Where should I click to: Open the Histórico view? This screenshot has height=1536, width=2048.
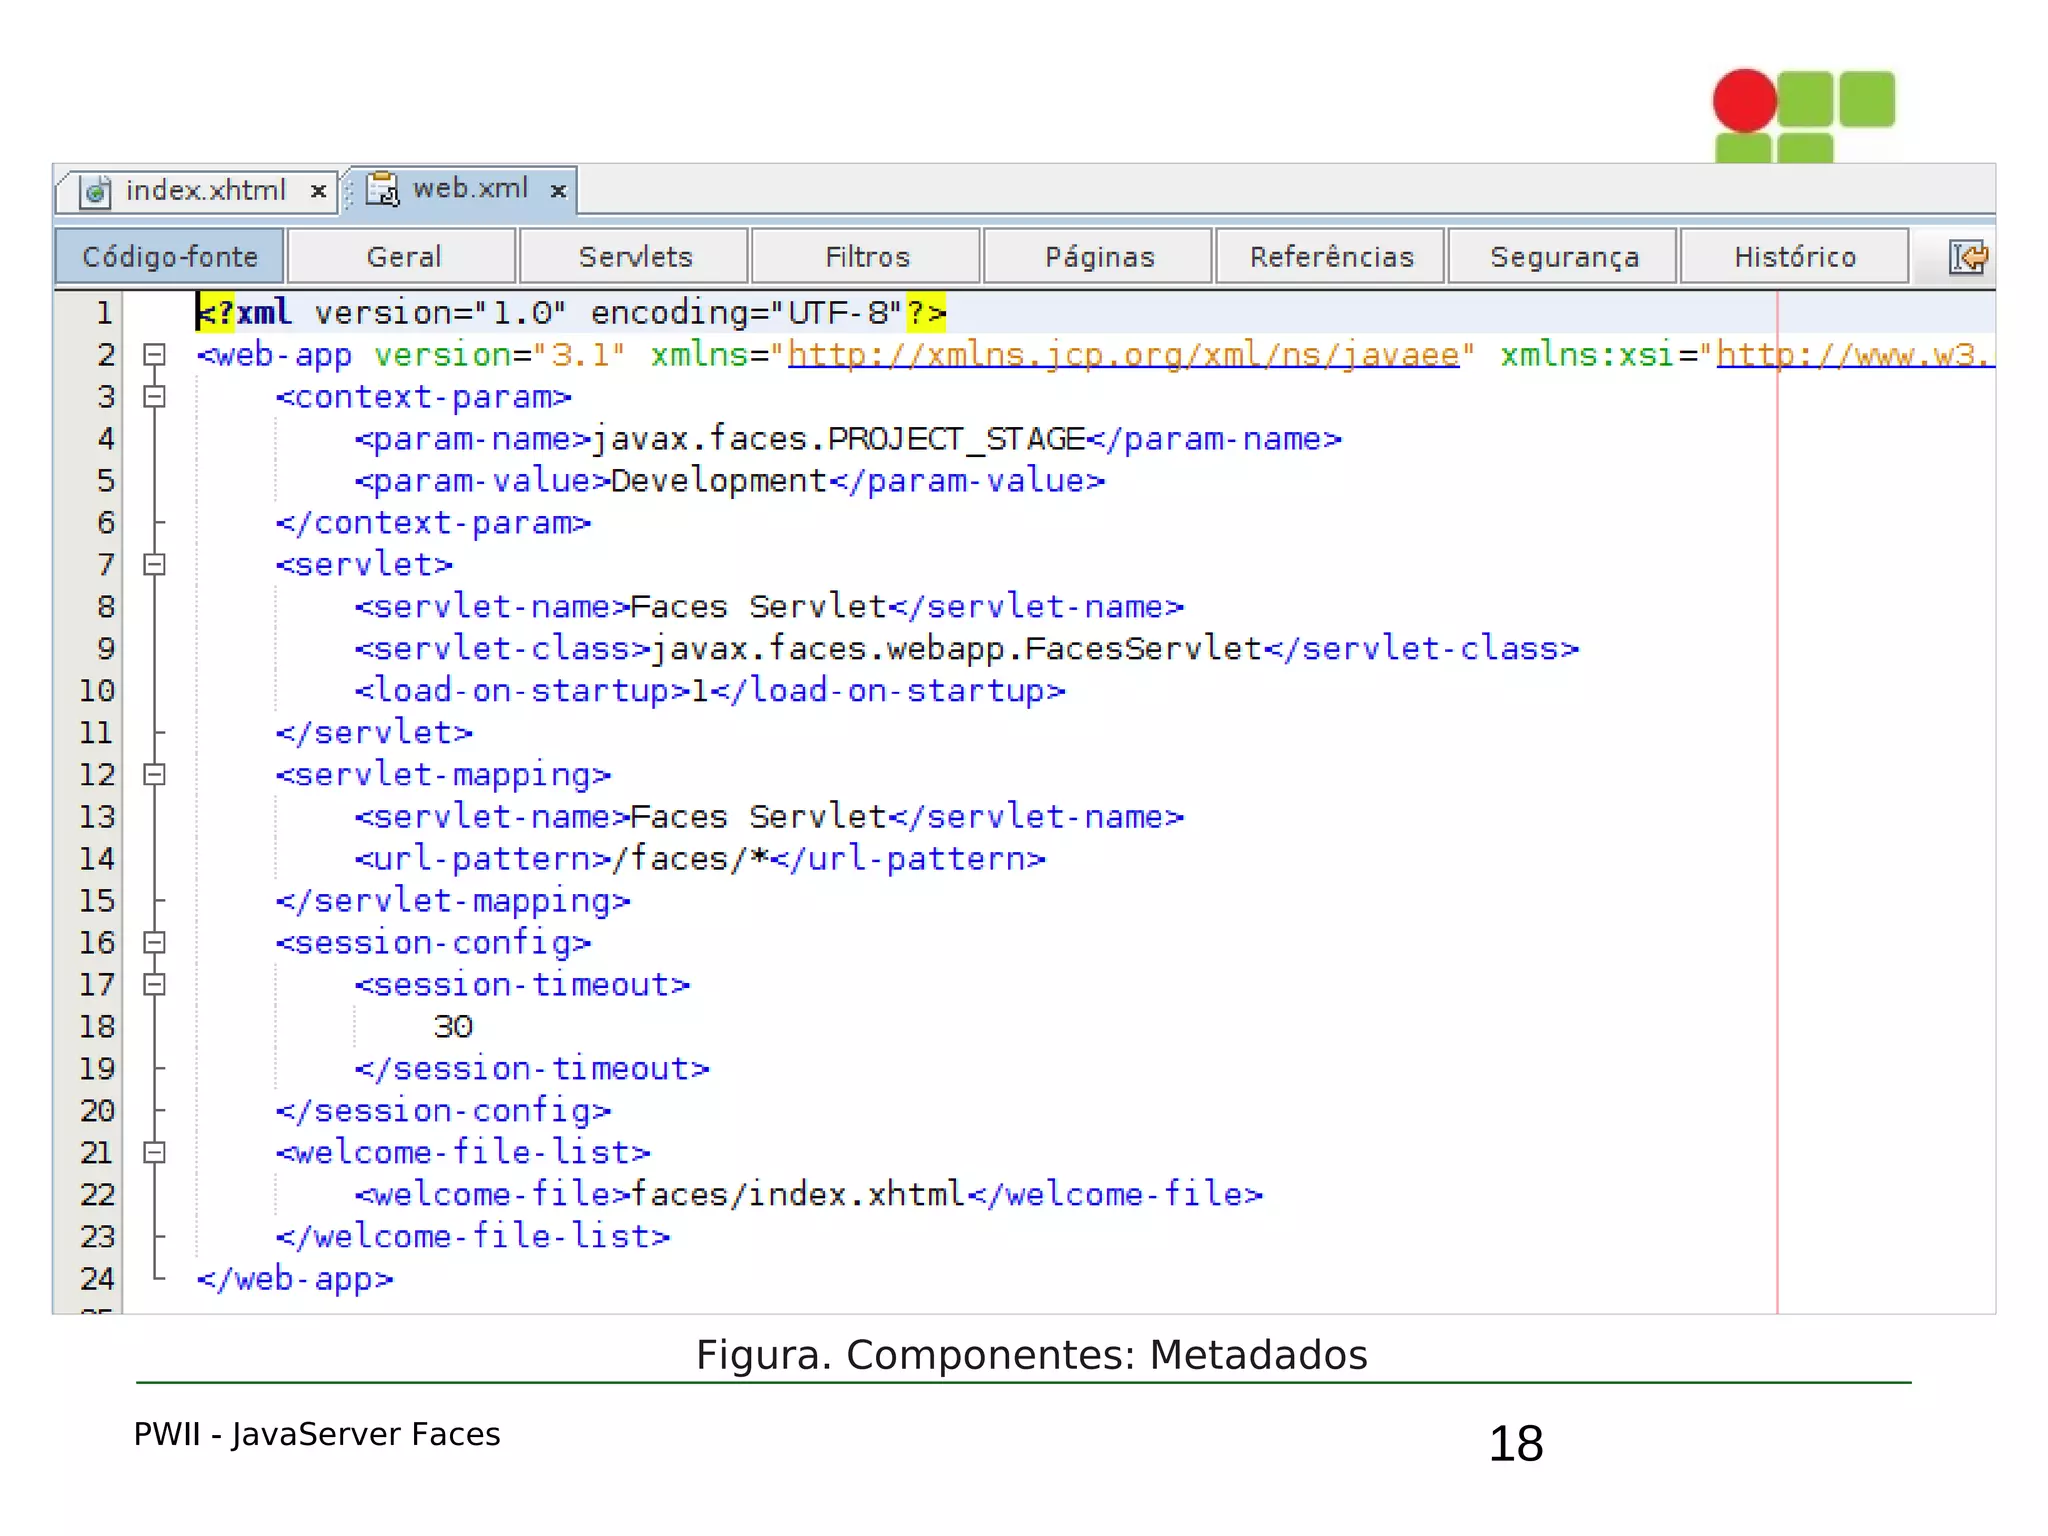coord(1795,257)
